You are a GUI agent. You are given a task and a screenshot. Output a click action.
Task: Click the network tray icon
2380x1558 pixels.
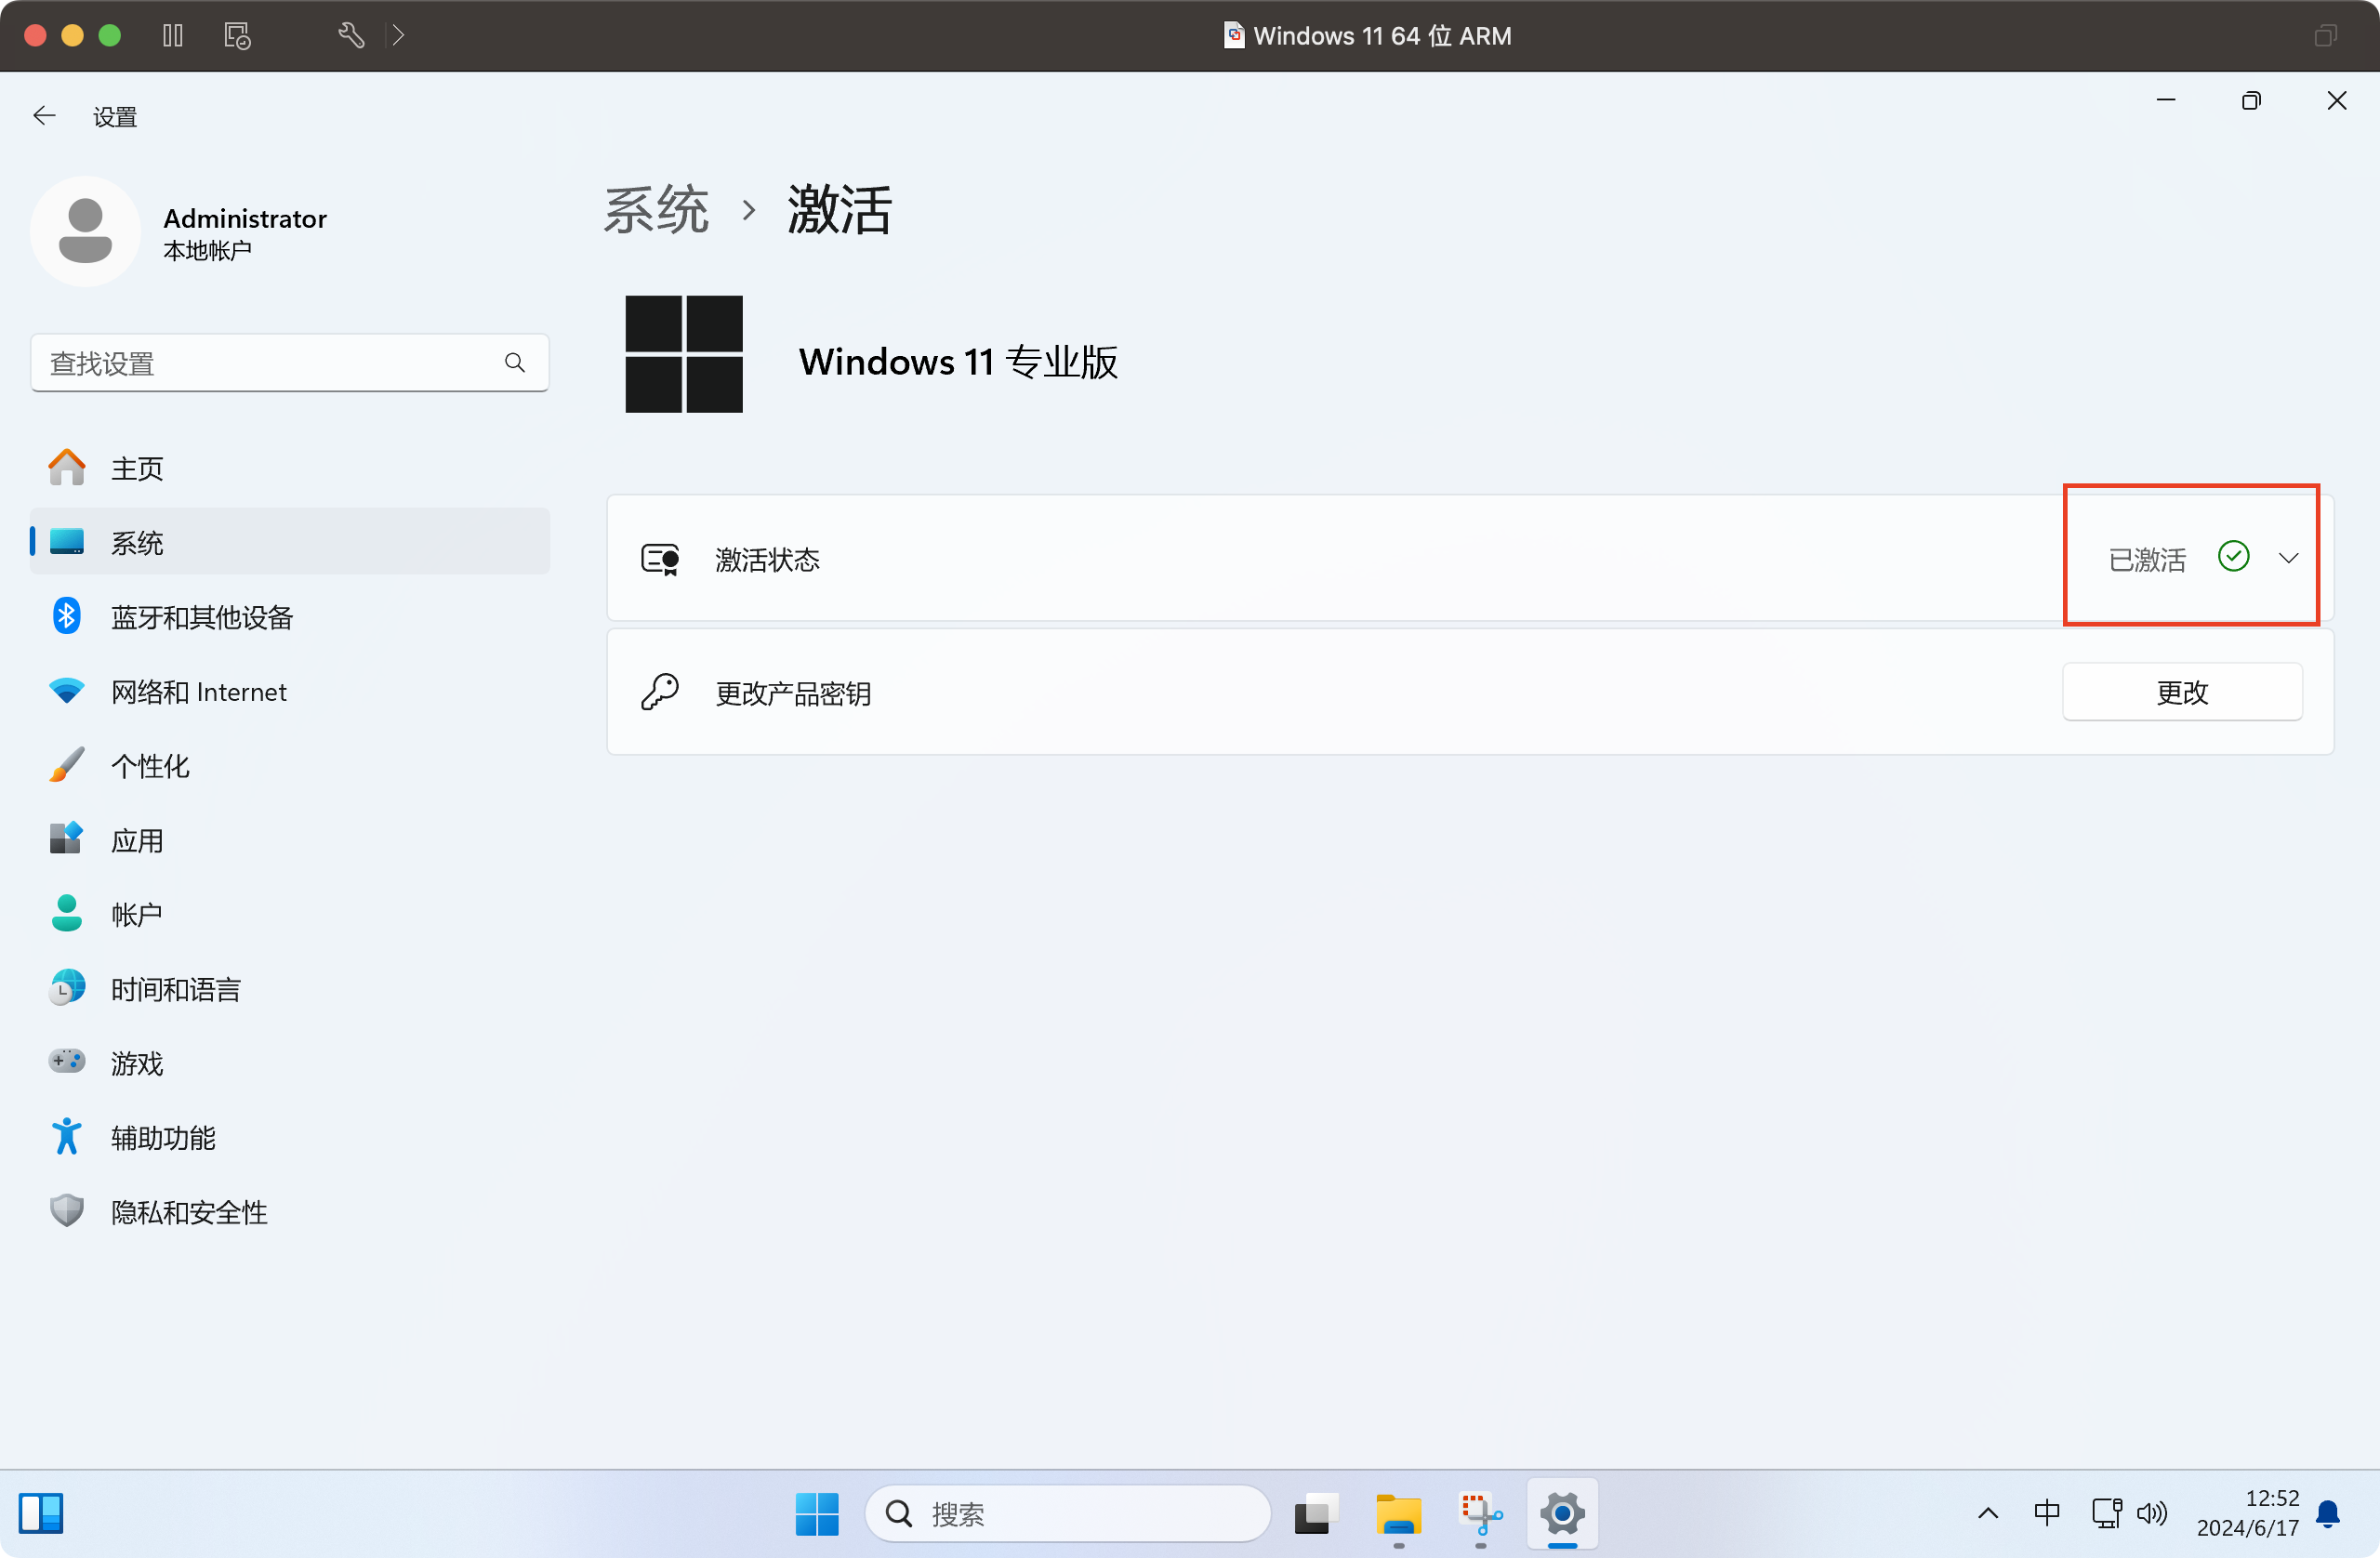click(x=2107, y=1514)
